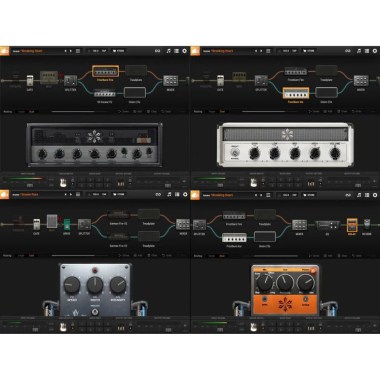The height and width of the screenshot is (380, 380).
Task: Select the SPLITTER block next to the green DRIVE pedal
Action: 84,225
